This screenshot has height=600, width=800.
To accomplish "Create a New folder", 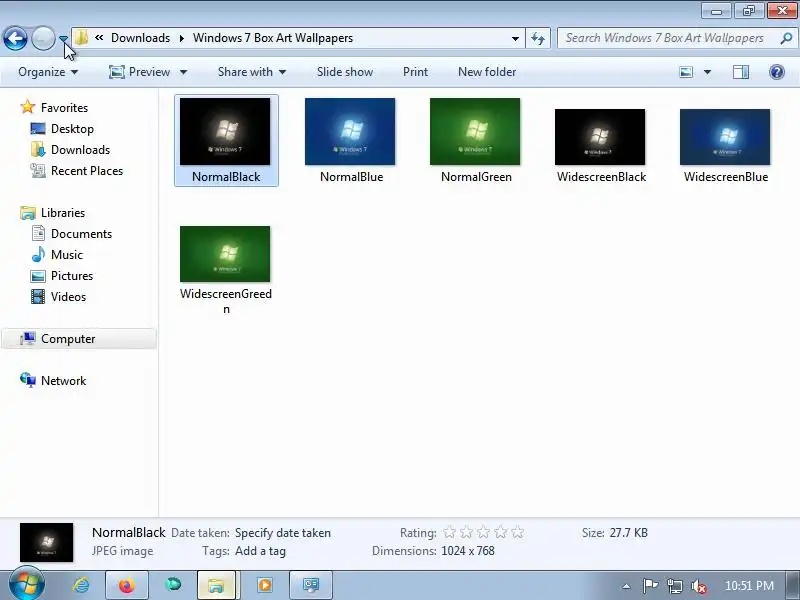I will click(x=487, y=72).
